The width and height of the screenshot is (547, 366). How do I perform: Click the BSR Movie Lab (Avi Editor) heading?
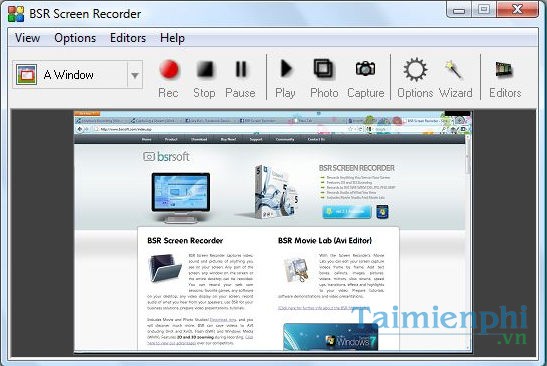325,240
